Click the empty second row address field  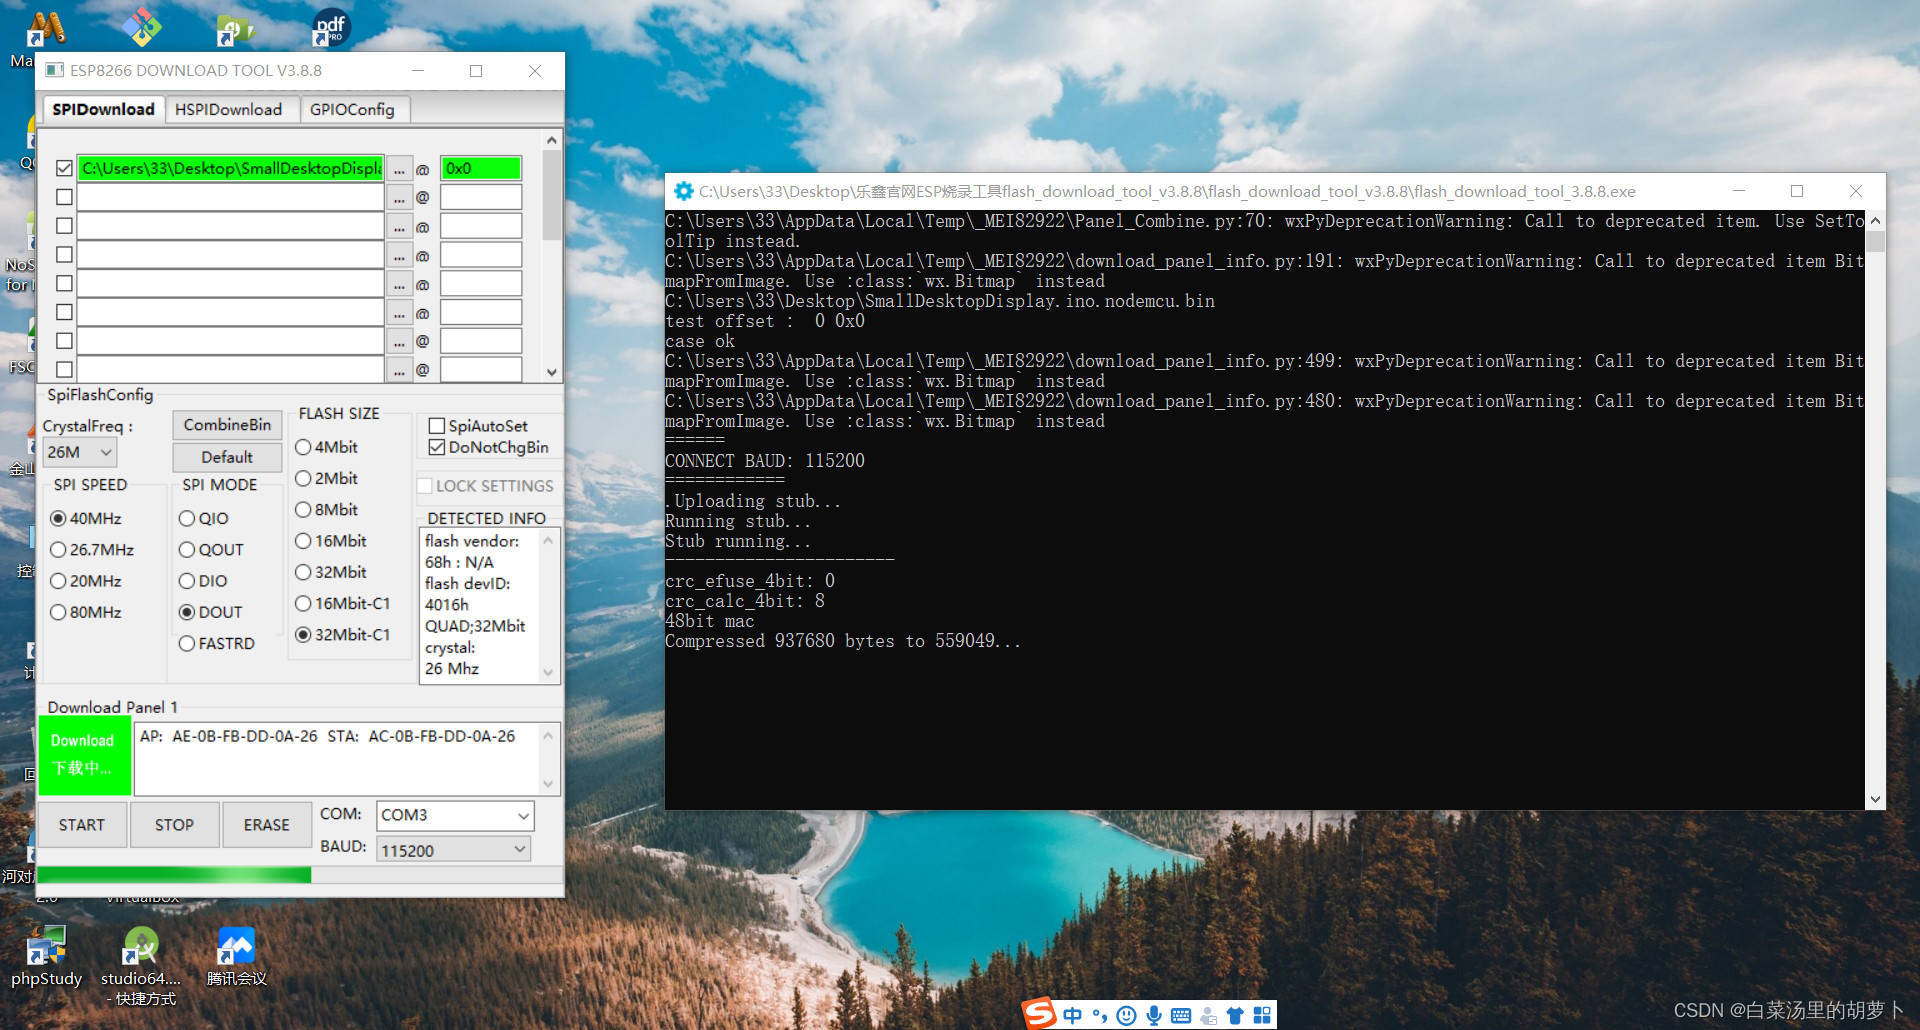tap(481, 197)
